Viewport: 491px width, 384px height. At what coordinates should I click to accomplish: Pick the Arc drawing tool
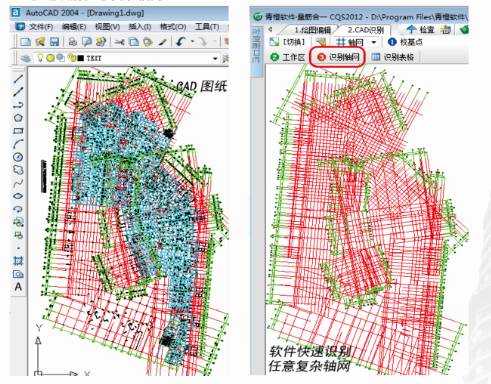[18, 144]
